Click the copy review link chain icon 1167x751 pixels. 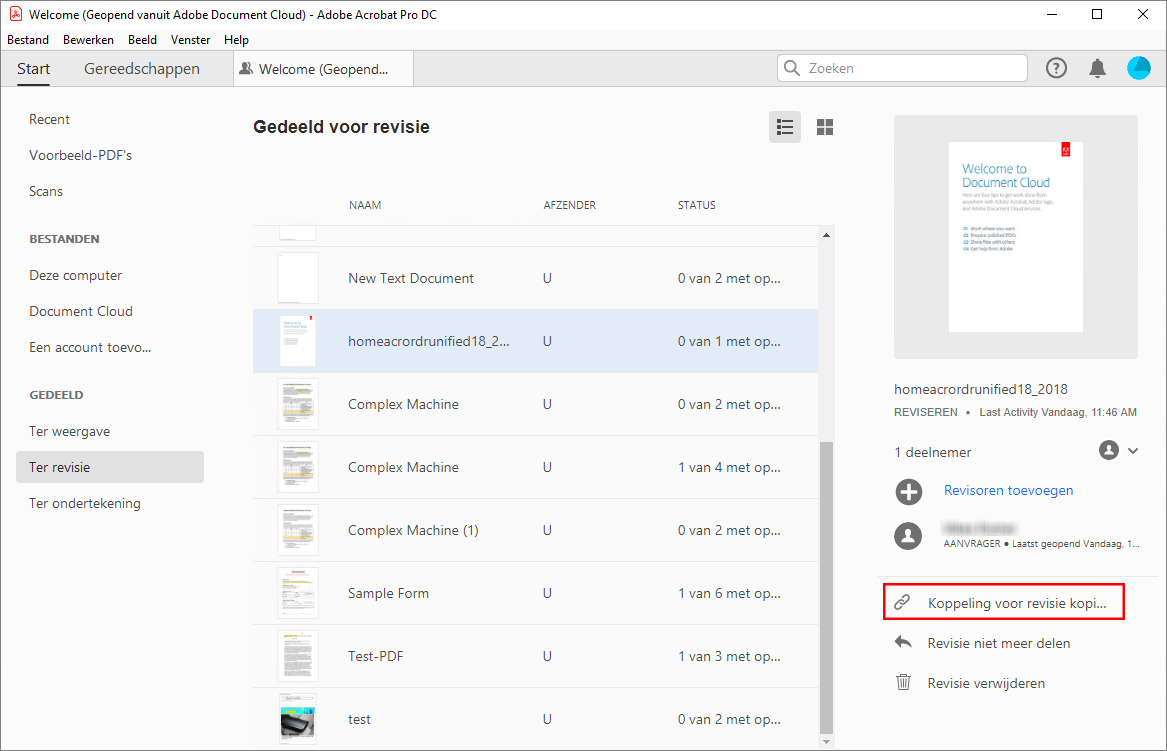tap(903, 603)
